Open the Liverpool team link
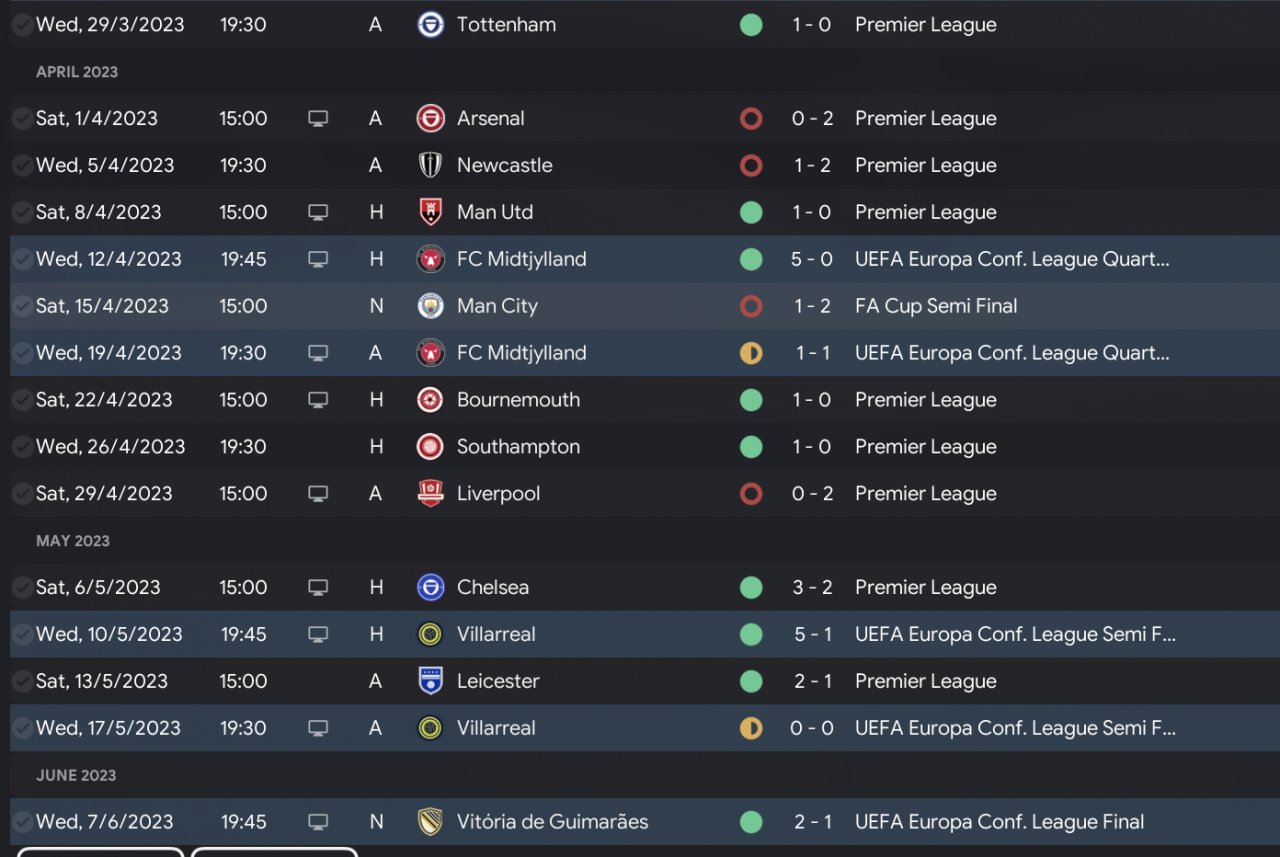This screenshot has height=857, width=1280. click(498, 494)
